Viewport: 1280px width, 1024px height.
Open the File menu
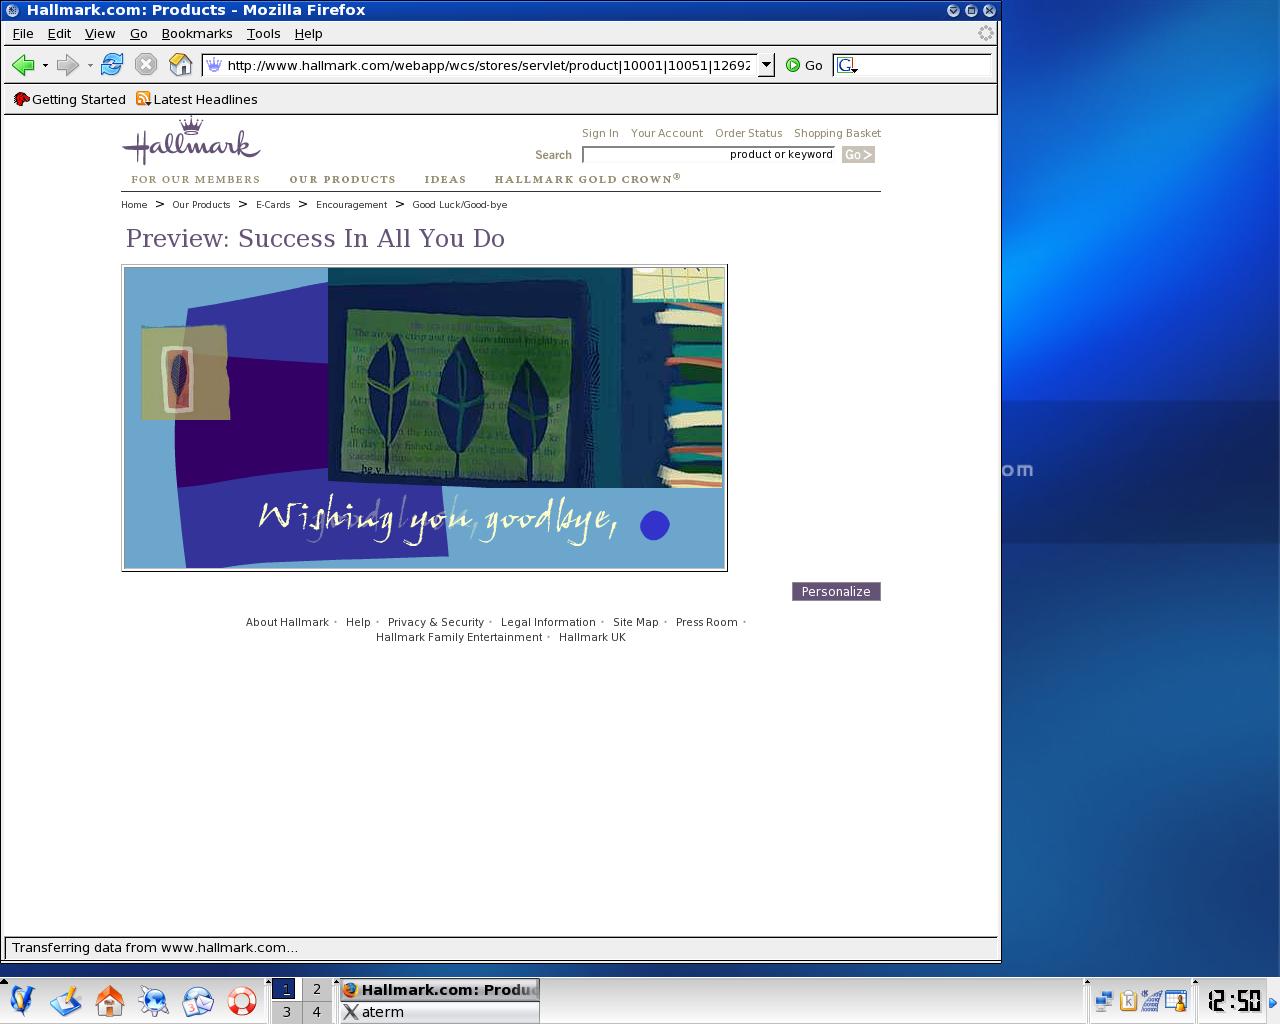click(23, 33)
